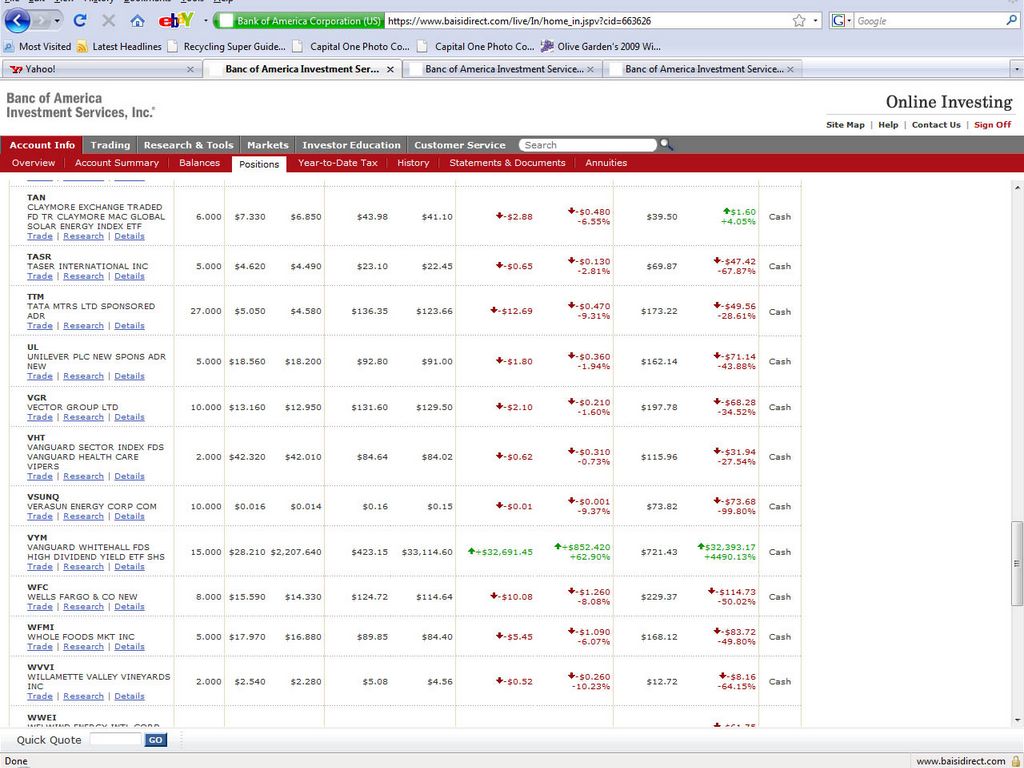Click into the Quick Quote input field
The height and width of the screenshot is (768, 1024).
click(116, 740)
